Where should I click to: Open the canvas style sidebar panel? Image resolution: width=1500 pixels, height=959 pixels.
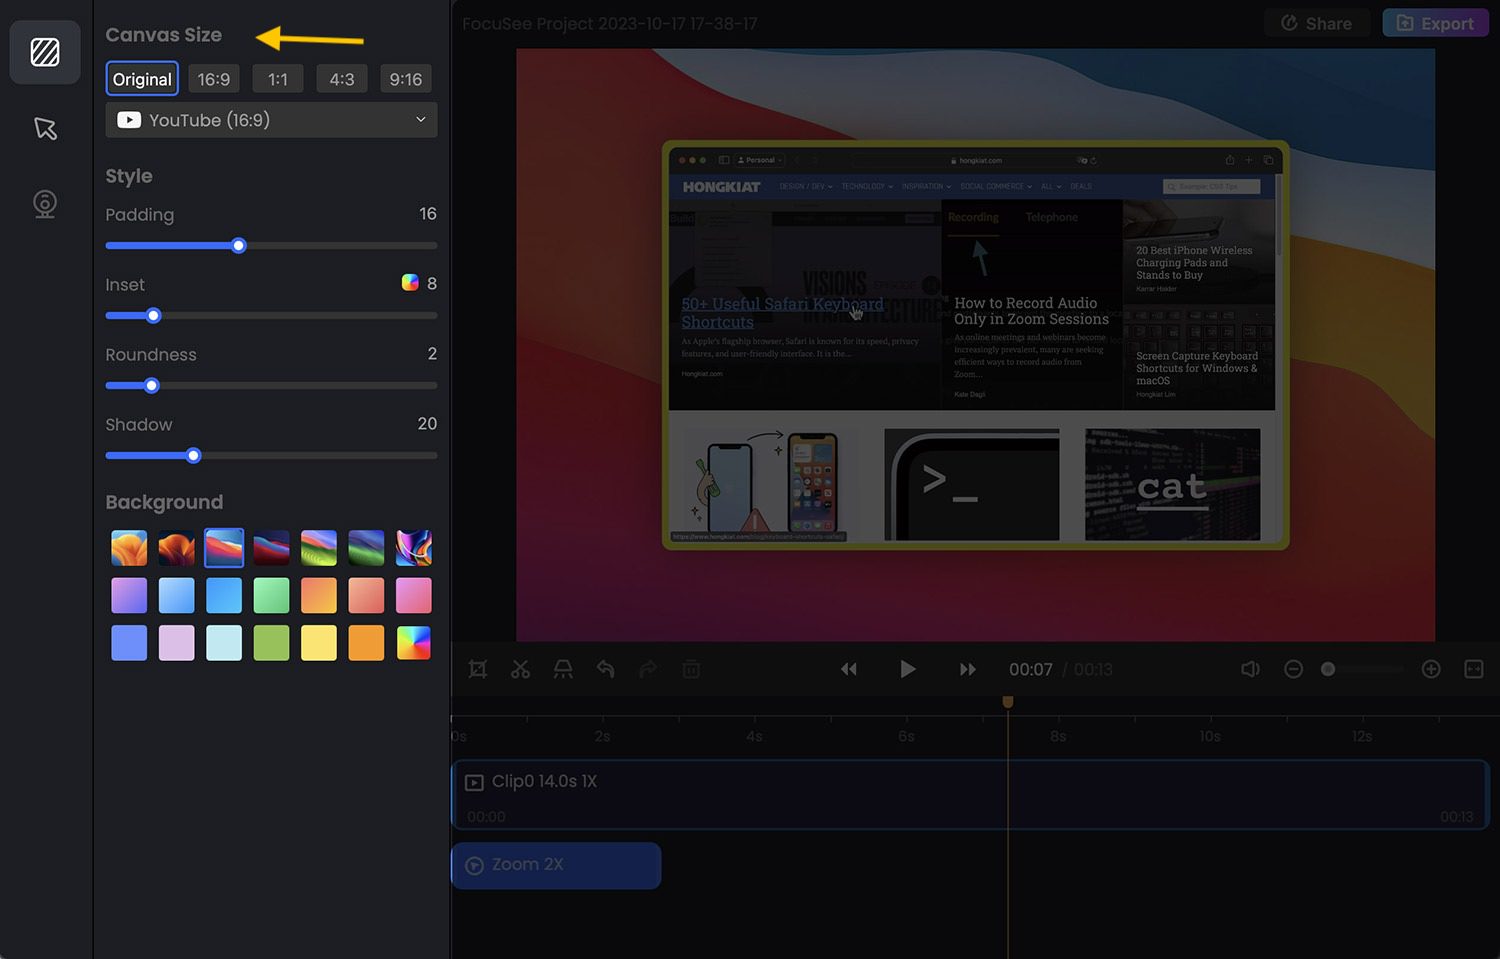[45, 52]
